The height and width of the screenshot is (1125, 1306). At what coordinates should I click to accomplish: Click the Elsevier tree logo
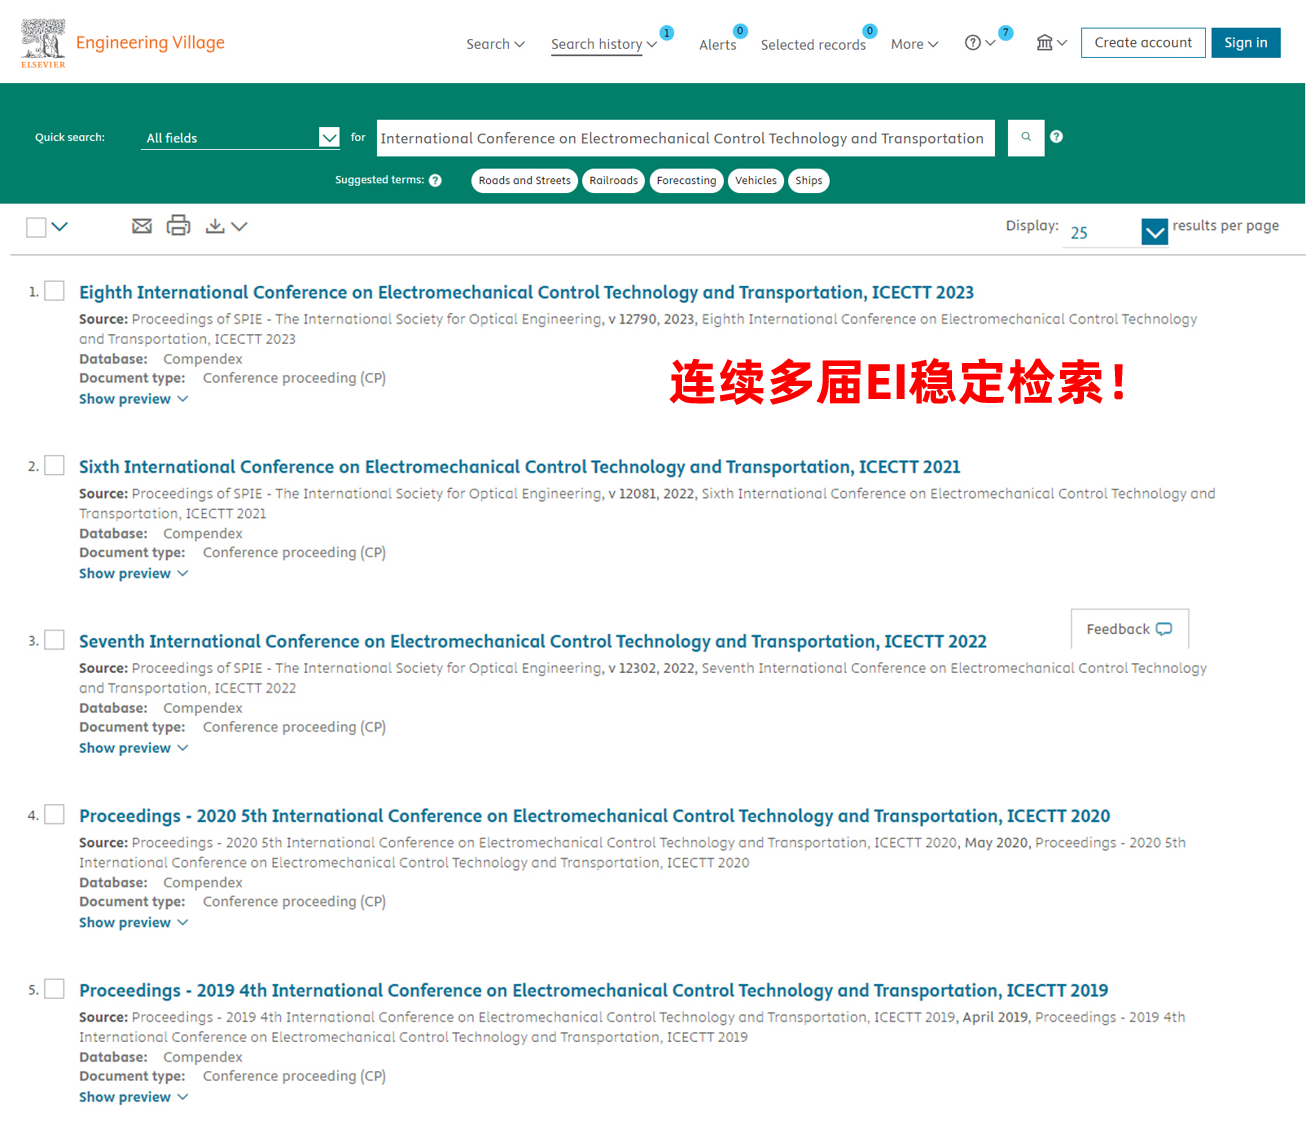pyautogui.click(x=43, y=43)
